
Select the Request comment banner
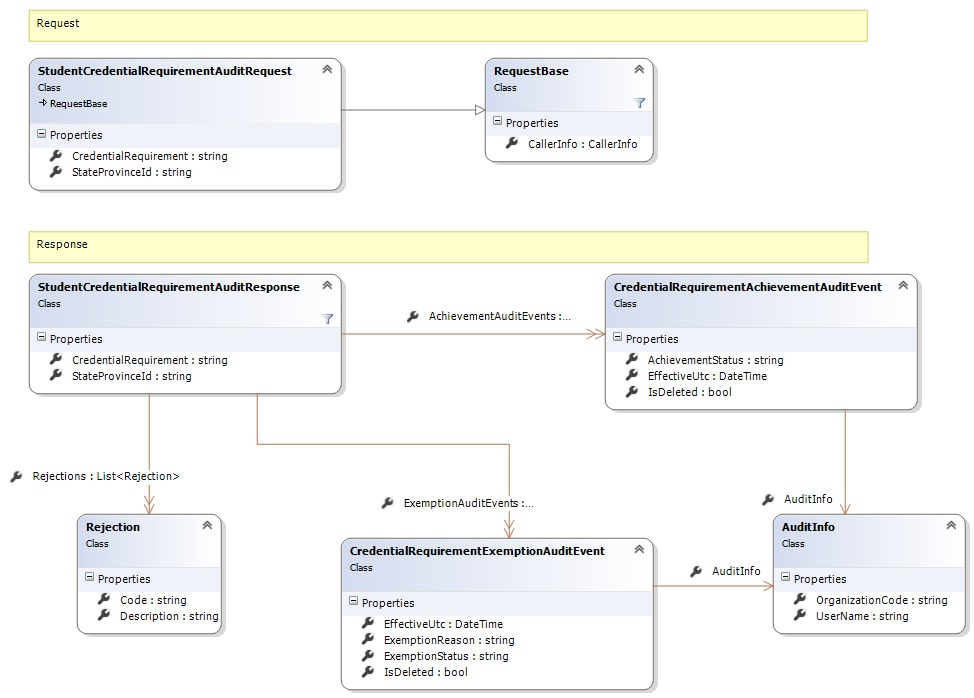click(x=448, y=25)
